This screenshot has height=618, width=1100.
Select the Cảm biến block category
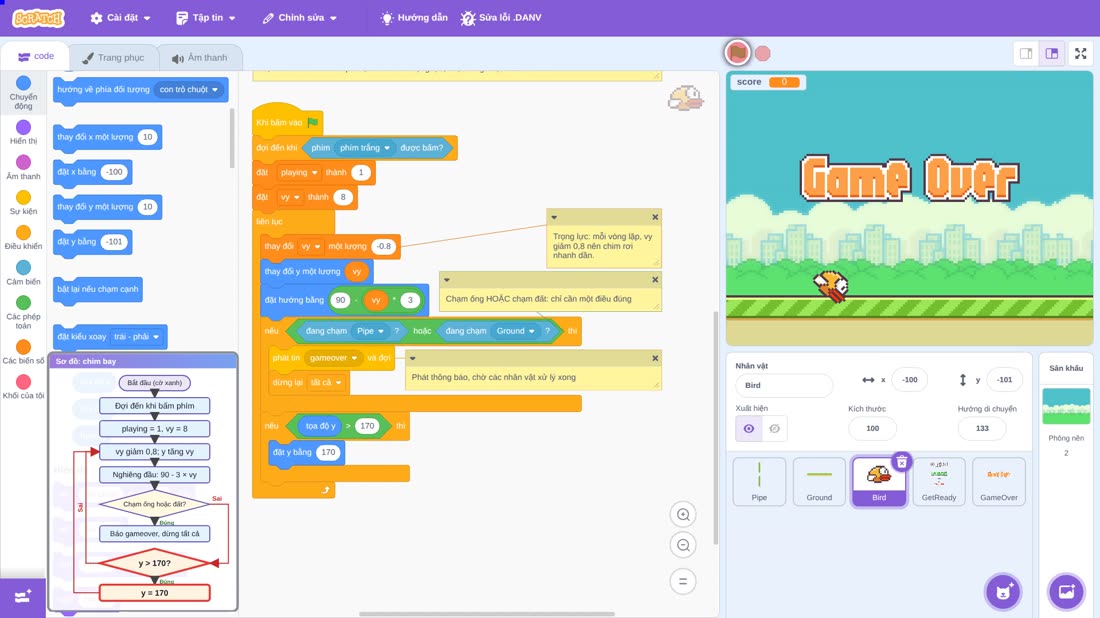[x=23, y=273]
